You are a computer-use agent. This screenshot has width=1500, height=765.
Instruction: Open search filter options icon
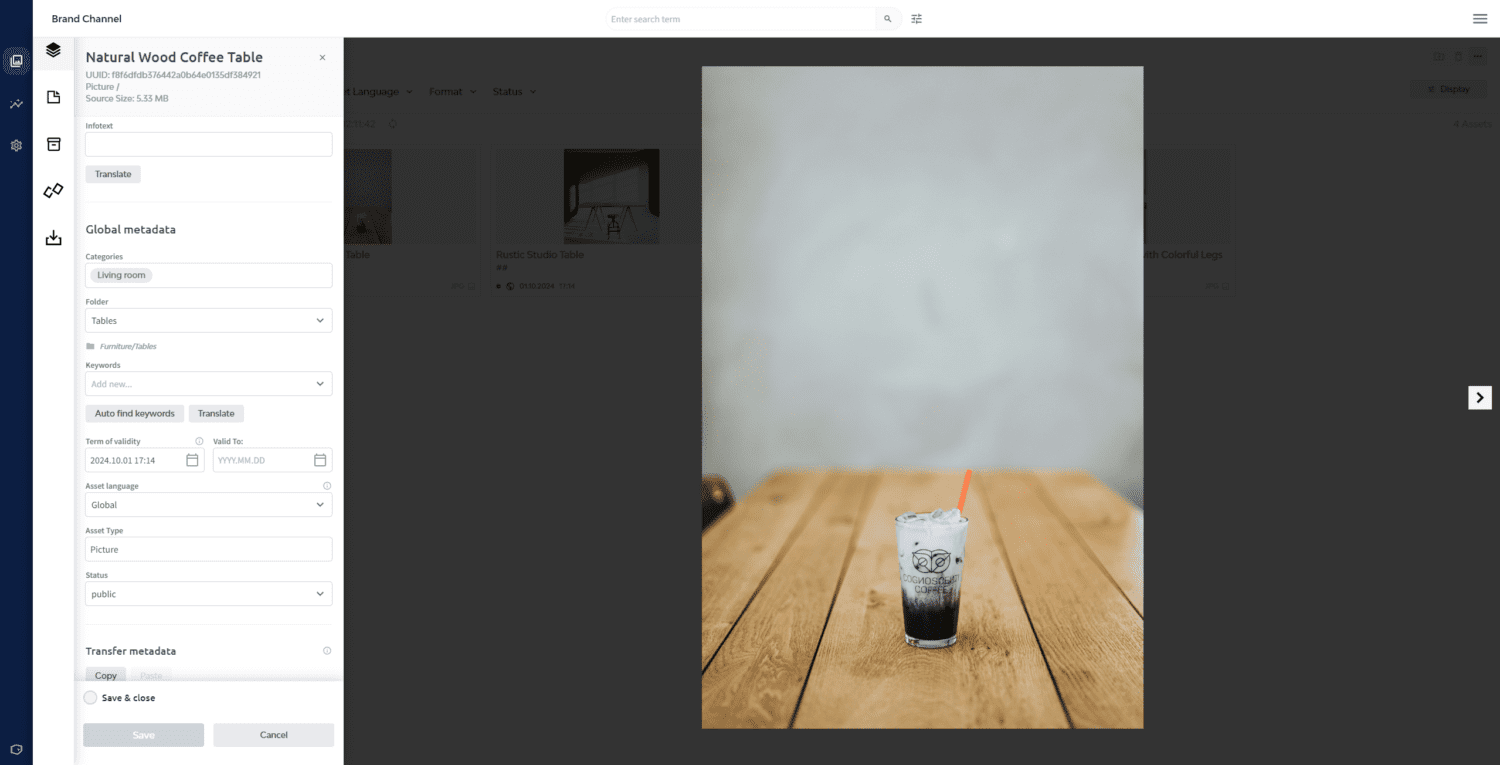coord(917,19)
